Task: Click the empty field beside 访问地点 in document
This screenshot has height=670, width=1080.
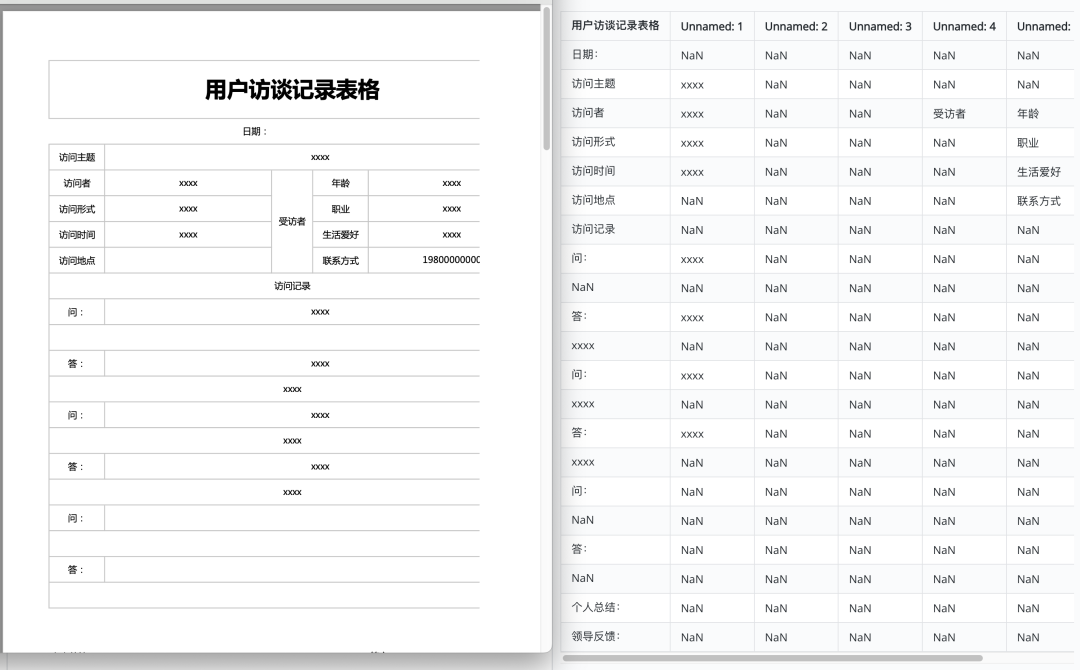Action: 188,260
